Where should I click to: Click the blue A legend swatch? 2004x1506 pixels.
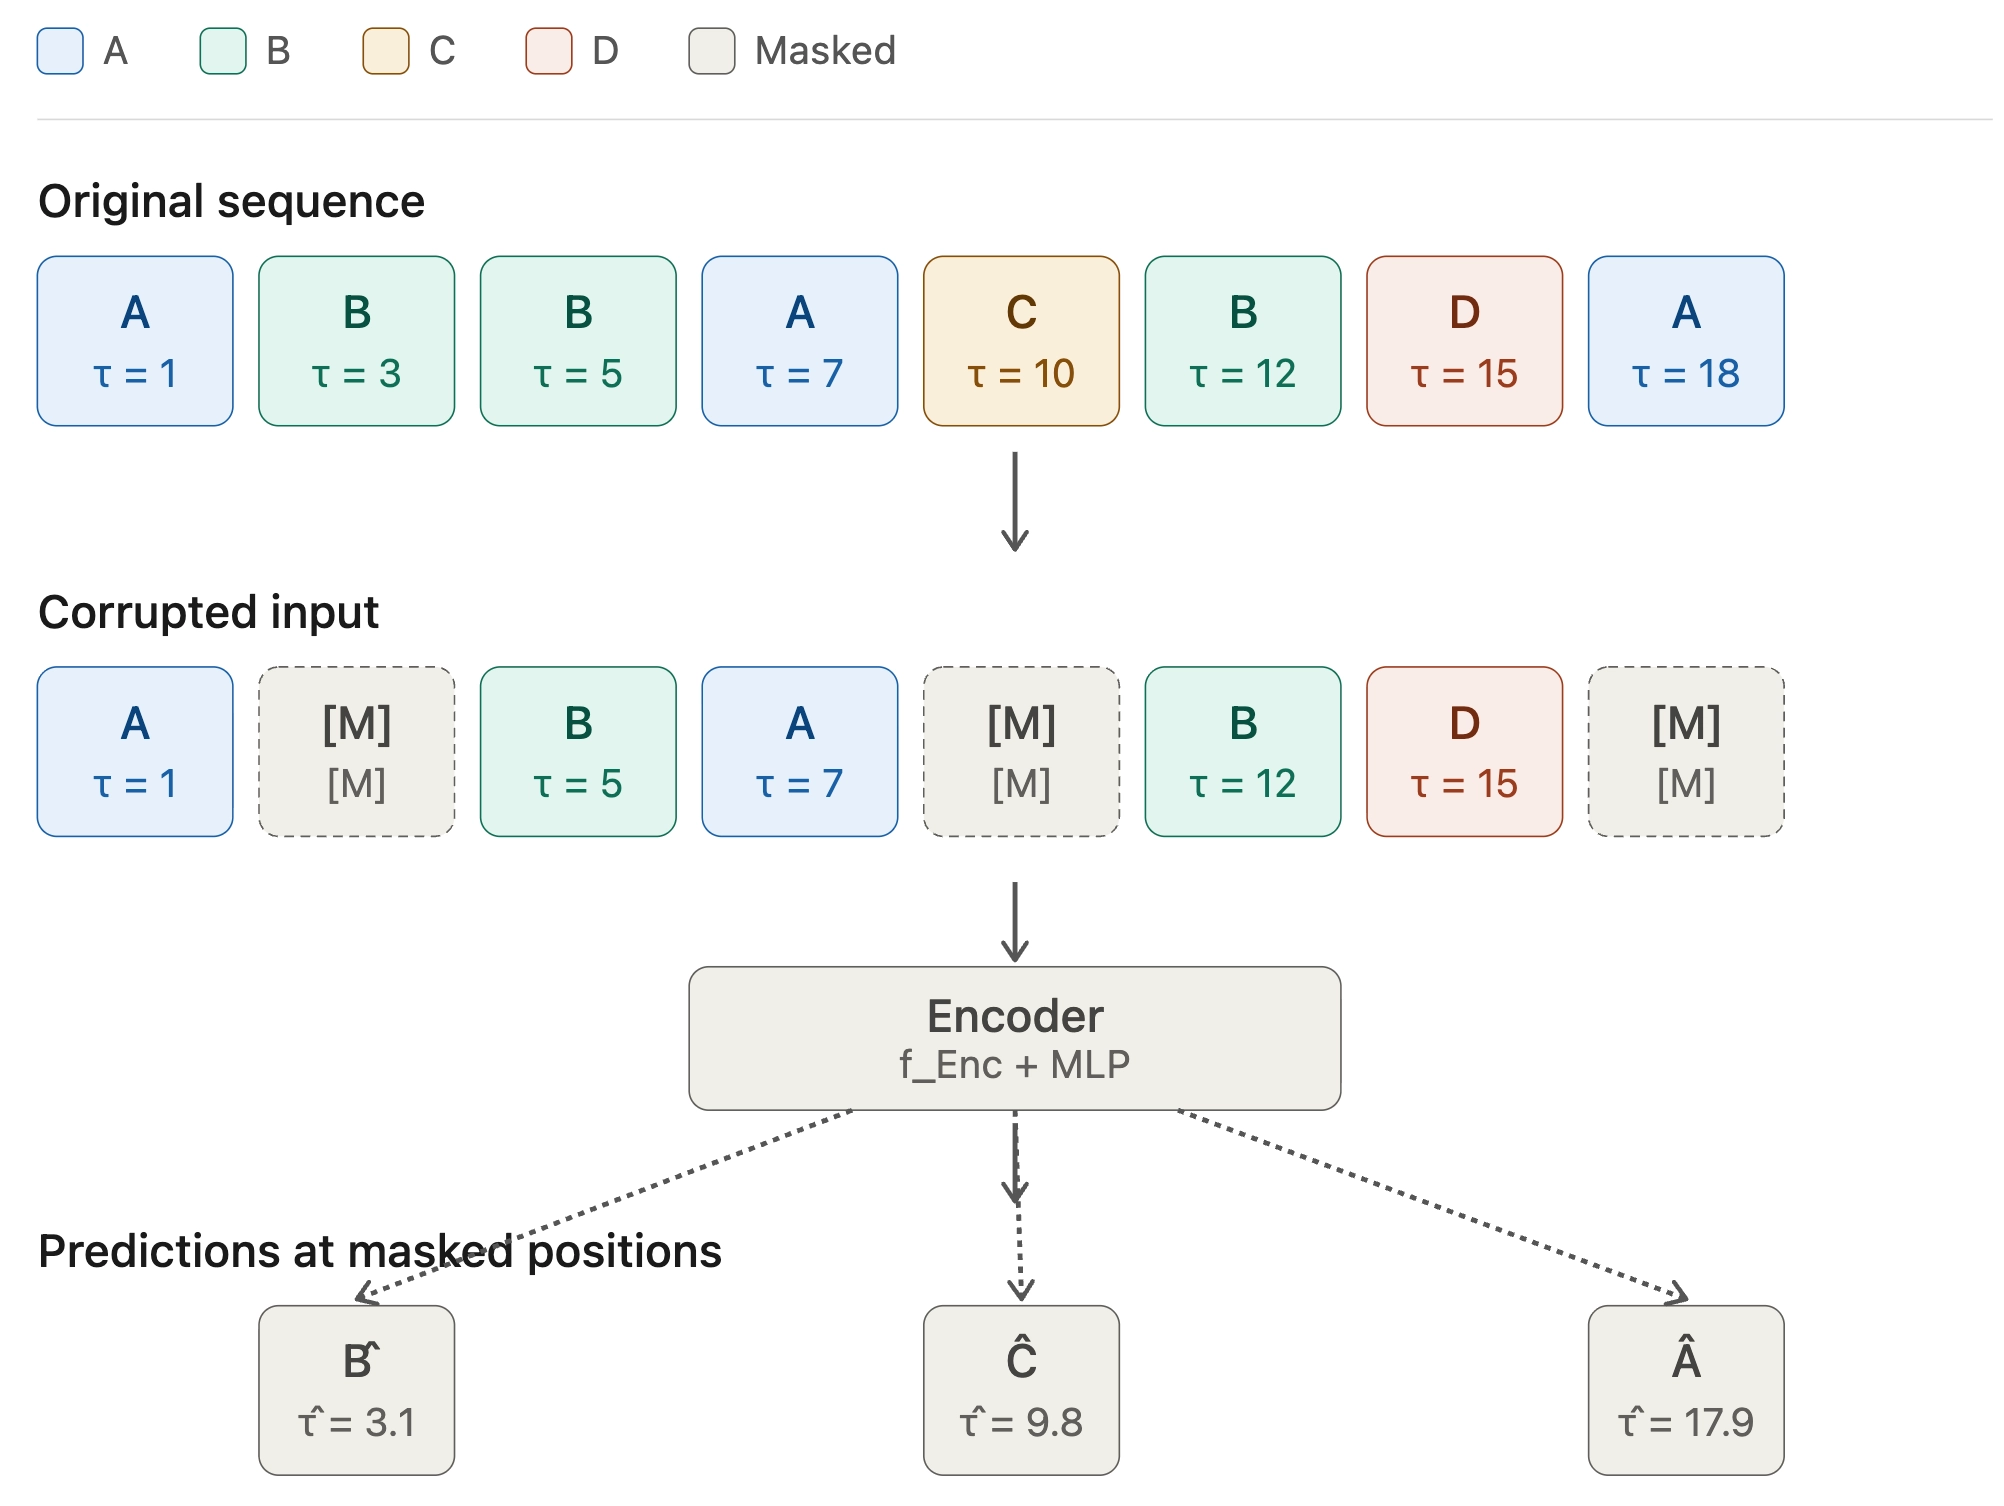pyautogui.click(x=60, y=51)
